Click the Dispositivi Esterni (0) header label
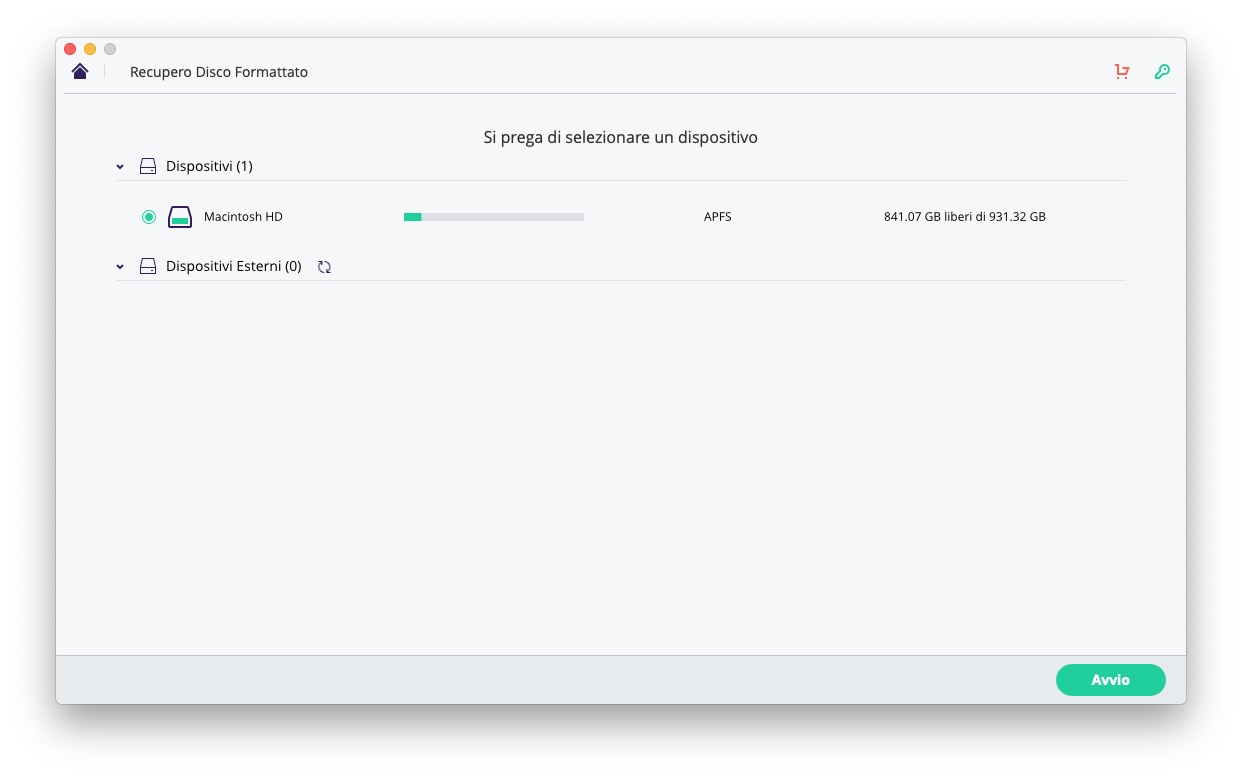Screen dimensions: 1242x778 tap(233, 267)
